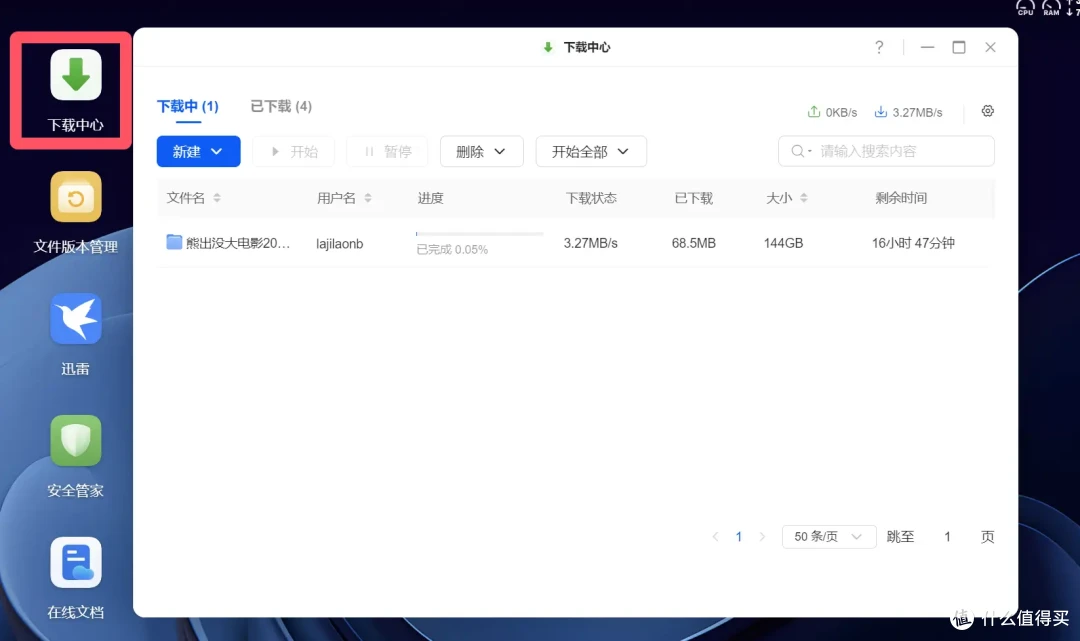The image size is (1080, 641).
Task: Switch to 下载中 (1) tab
Action: (187, 106)
